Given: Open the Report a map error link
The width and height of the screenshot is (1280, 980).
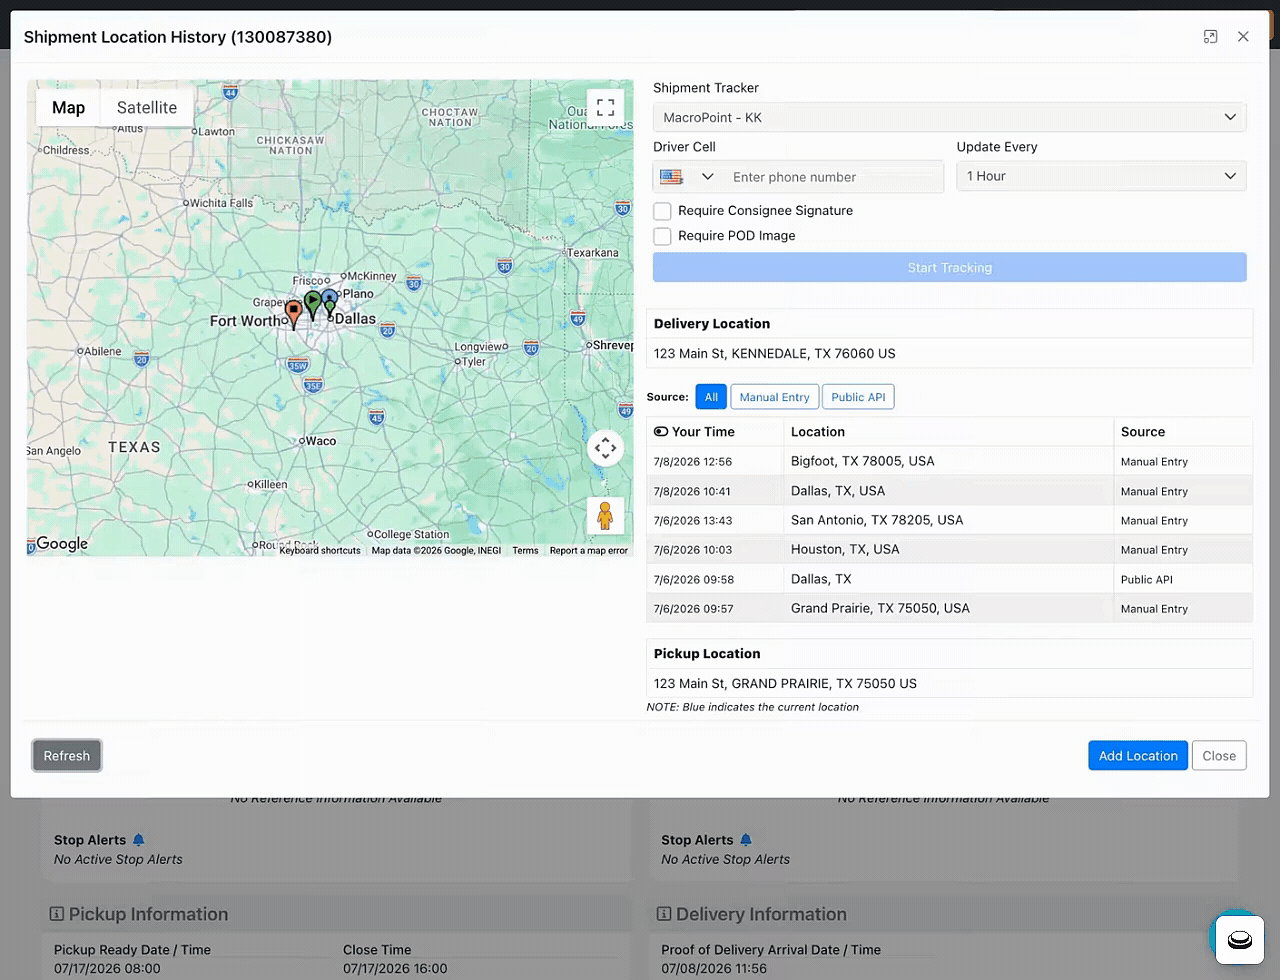Looking at the screenshot, I should (589, 550).
